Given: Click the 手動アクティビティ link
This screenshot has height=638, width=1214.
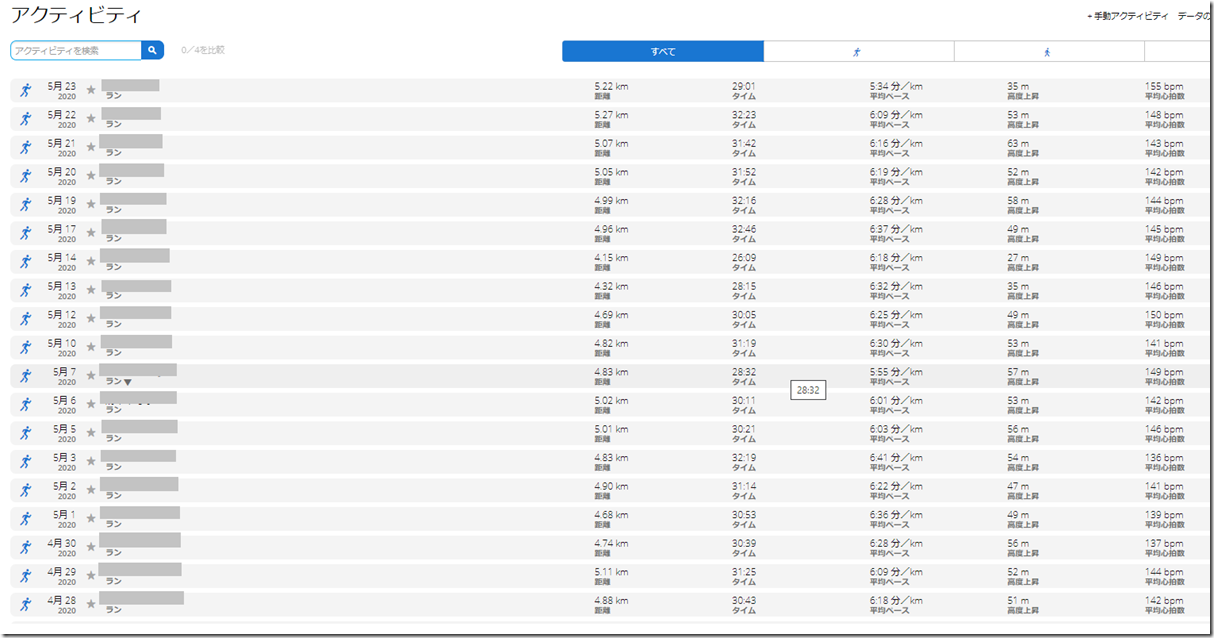Looking at the screenshot, I should [x=1127, y=17].
